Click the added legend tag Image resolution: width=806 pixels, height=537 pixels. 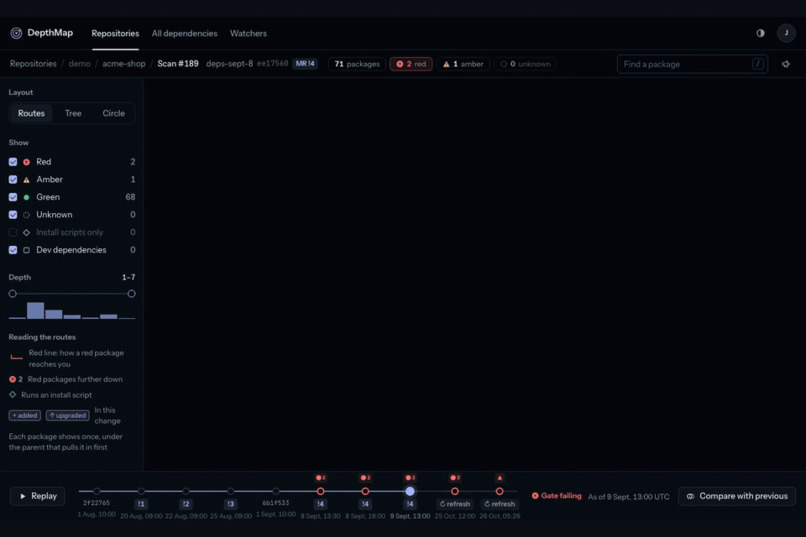pos(25,415)
